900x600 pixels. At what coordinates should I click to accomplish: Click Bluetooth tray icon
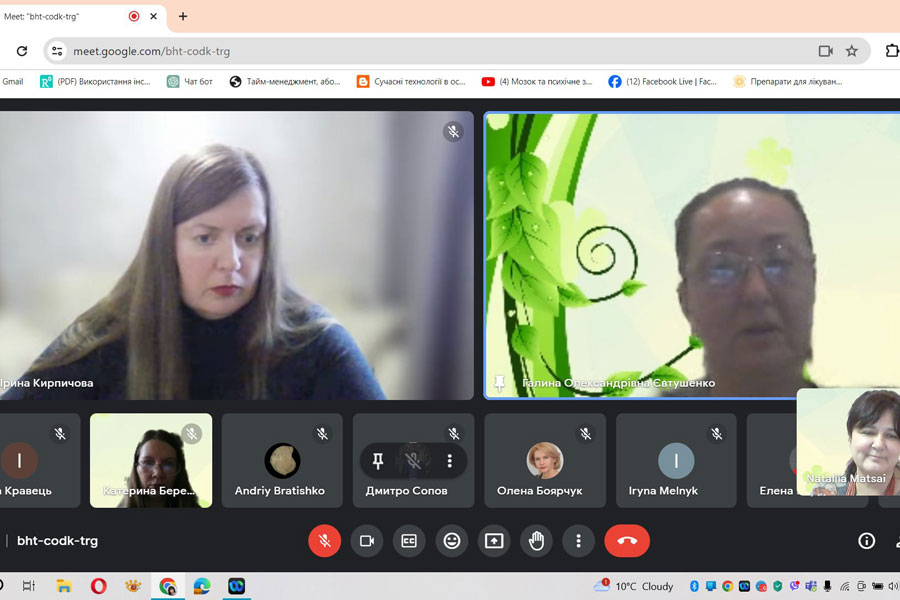pos(694,586)
